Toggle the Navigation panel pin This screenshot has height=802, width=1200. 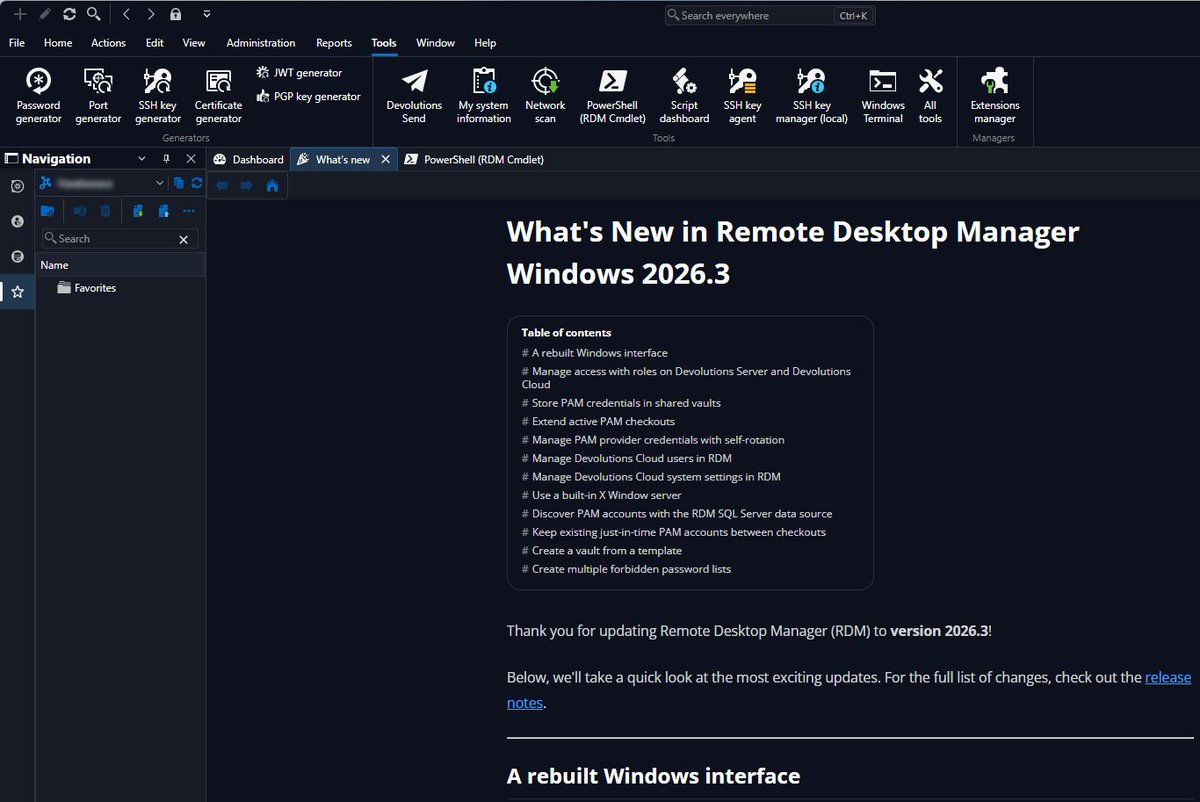(x=166, y=159)
